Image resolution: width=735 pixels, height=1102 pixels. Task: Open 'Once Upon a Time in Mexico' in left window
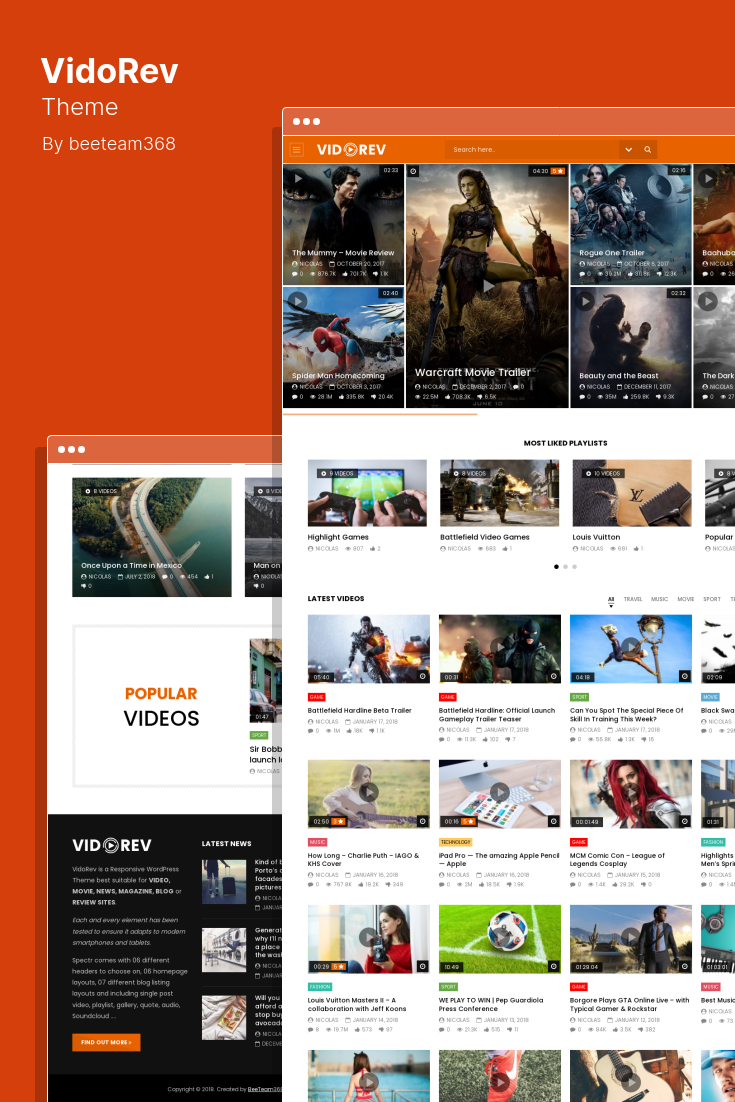(x=131, y=565)
